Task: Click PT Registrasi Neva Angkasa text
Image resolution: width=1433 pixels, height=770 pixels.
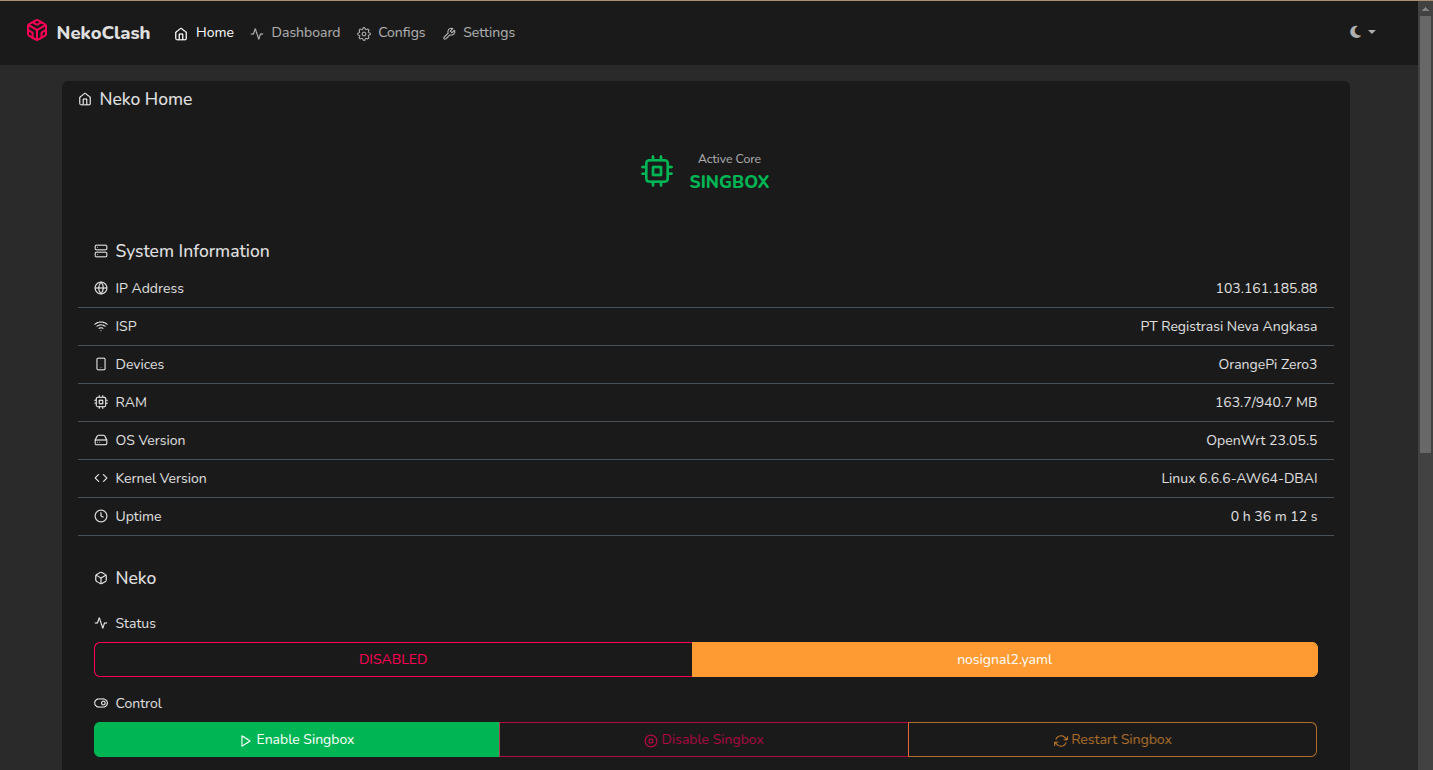Action: click(1229, 326)
